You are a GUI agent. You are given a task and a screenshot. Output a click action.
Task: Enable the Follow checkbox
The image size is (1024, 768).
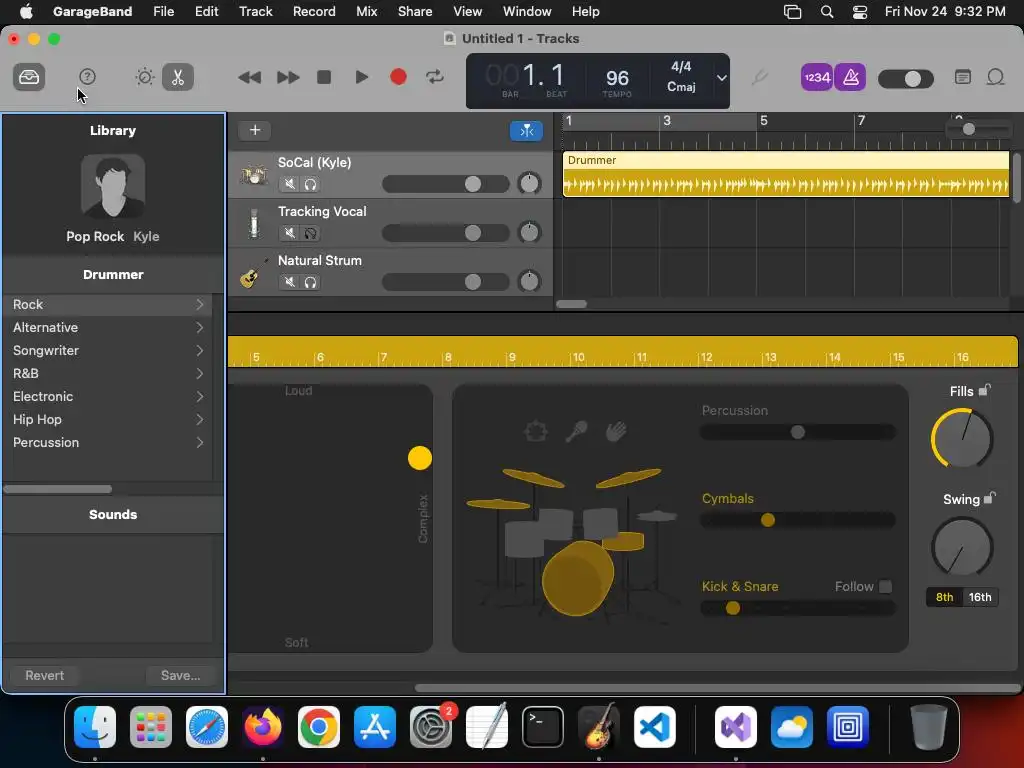pos(886,586)
